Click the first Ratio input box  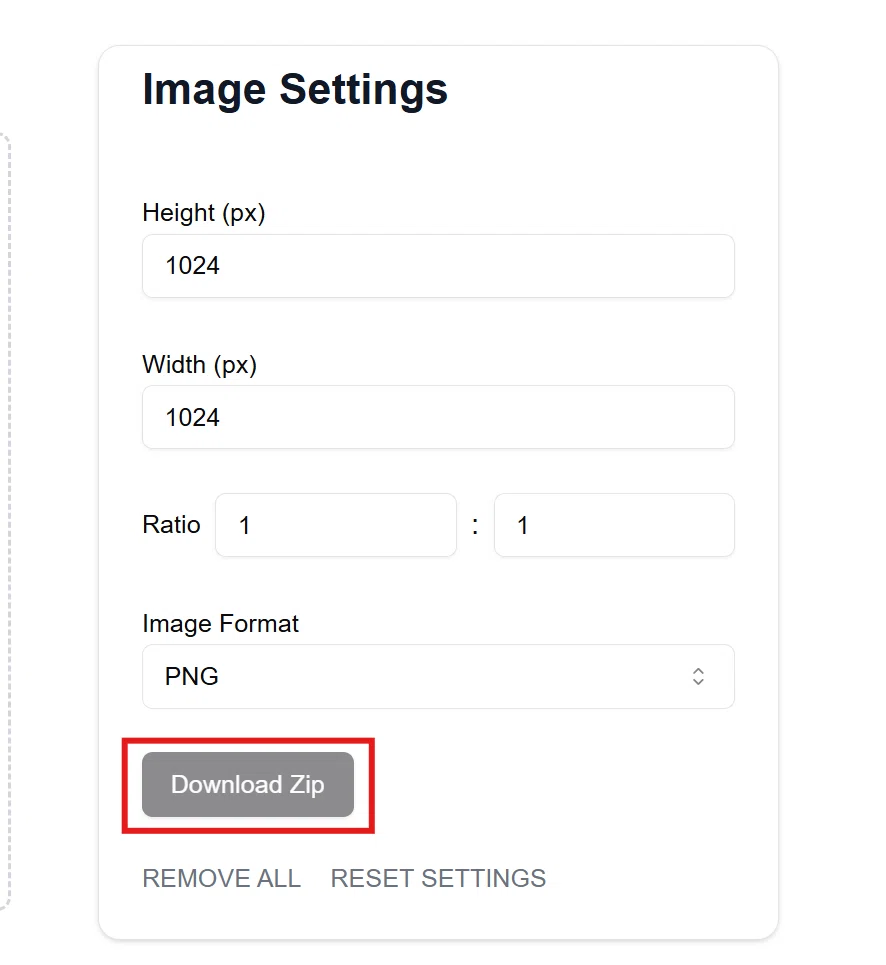(336, 525)
